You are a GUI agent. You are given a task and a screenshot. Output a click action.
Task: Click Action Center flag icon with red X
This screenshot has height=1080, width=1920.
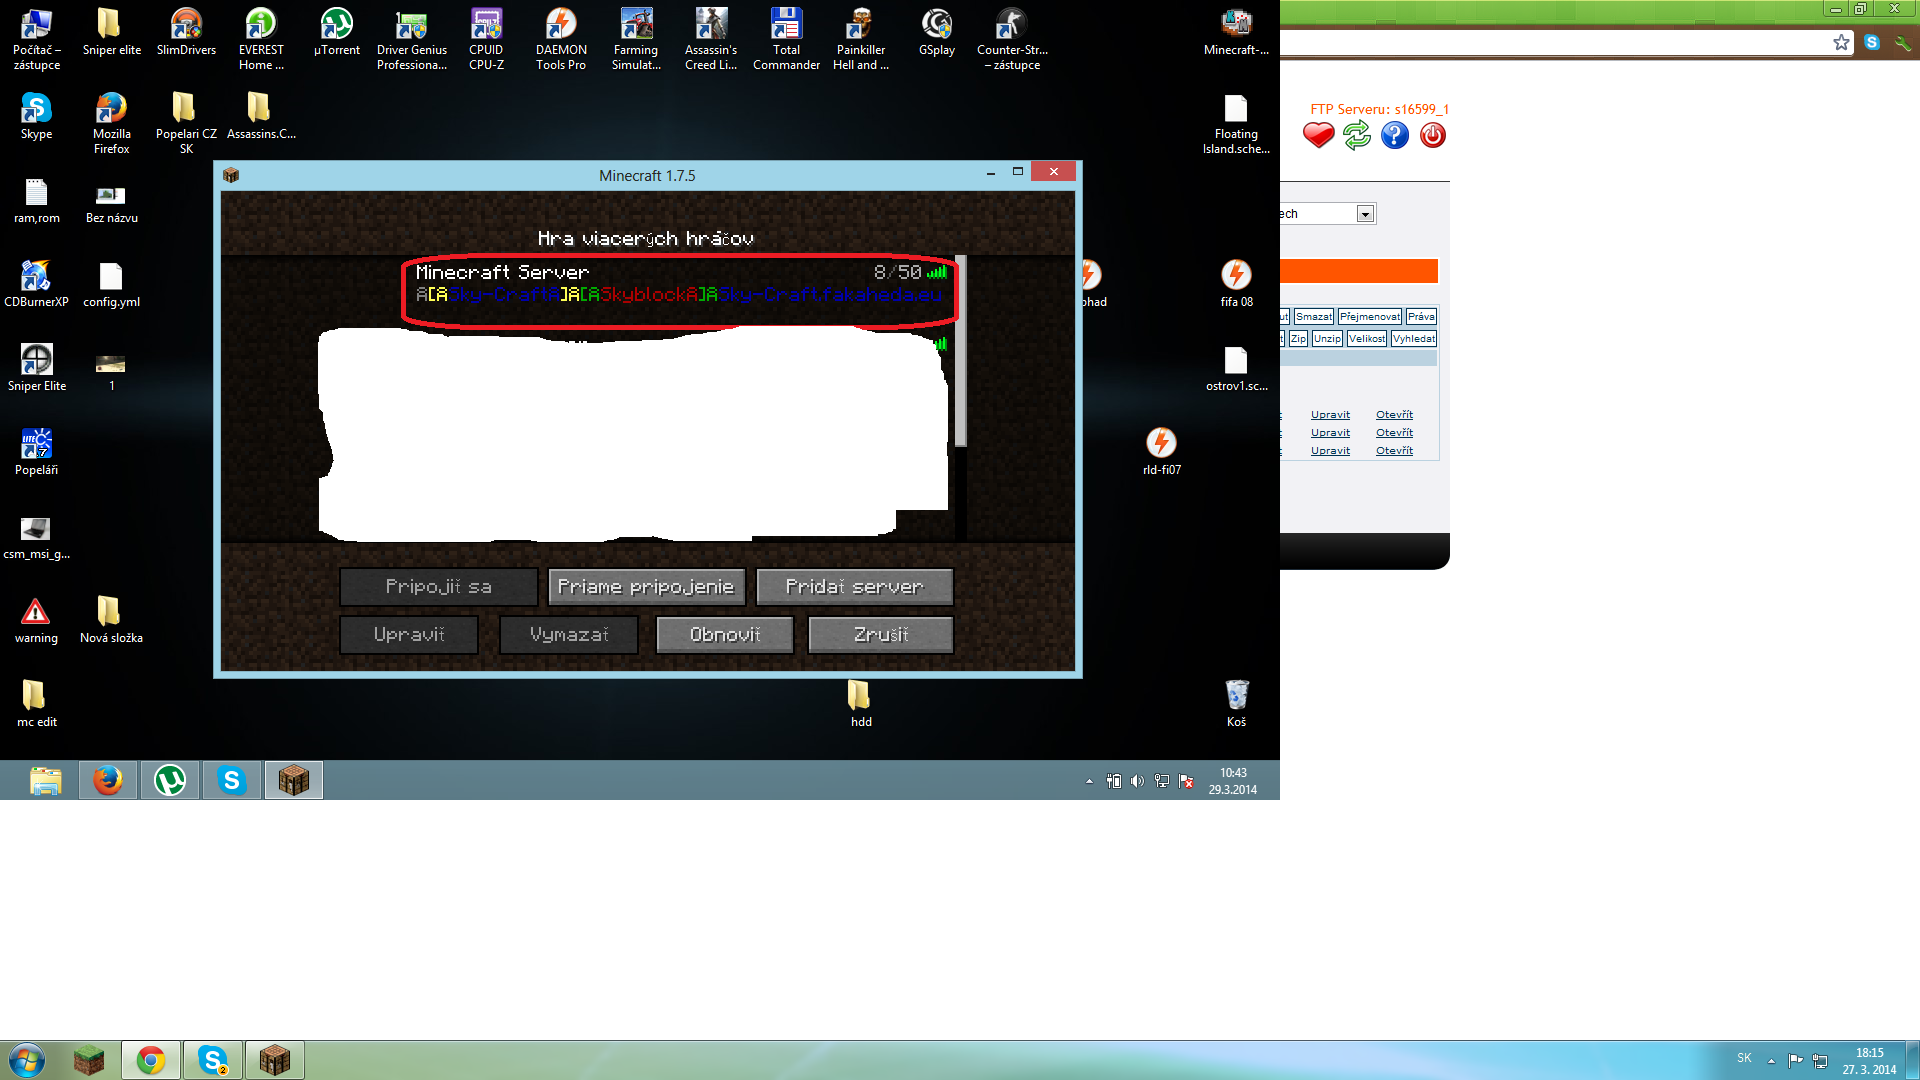tap(1186, 781)
